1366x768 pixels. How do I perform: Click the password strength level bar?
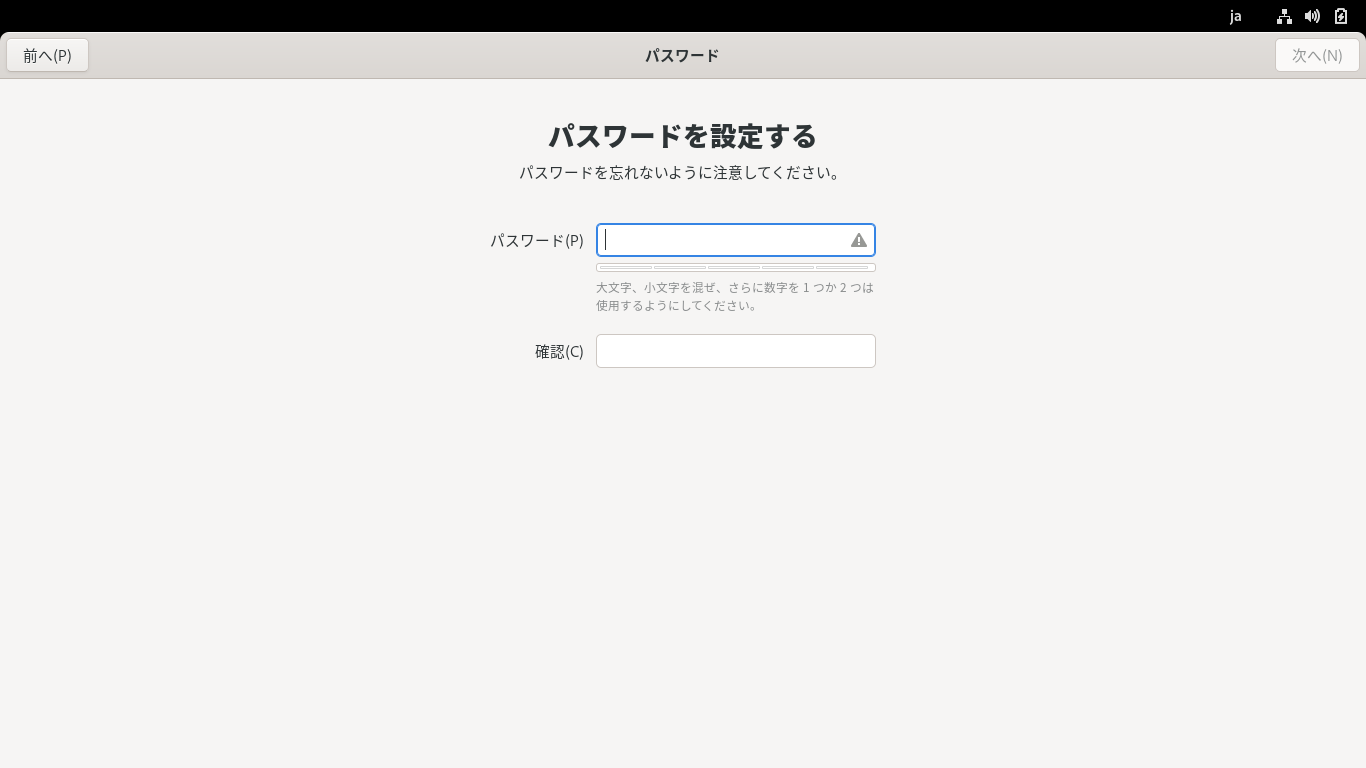(x=735, y=267)
